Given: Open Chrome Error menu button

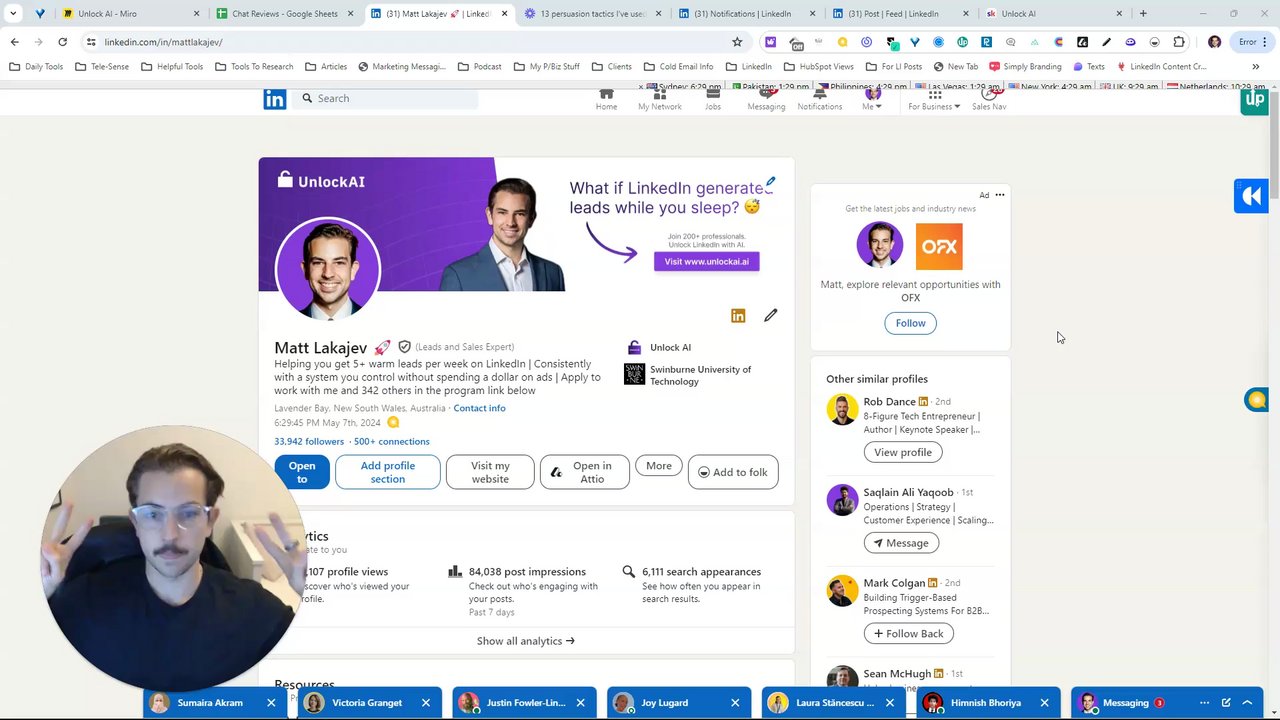Looking at the screenshot, I should (1251, 42).
